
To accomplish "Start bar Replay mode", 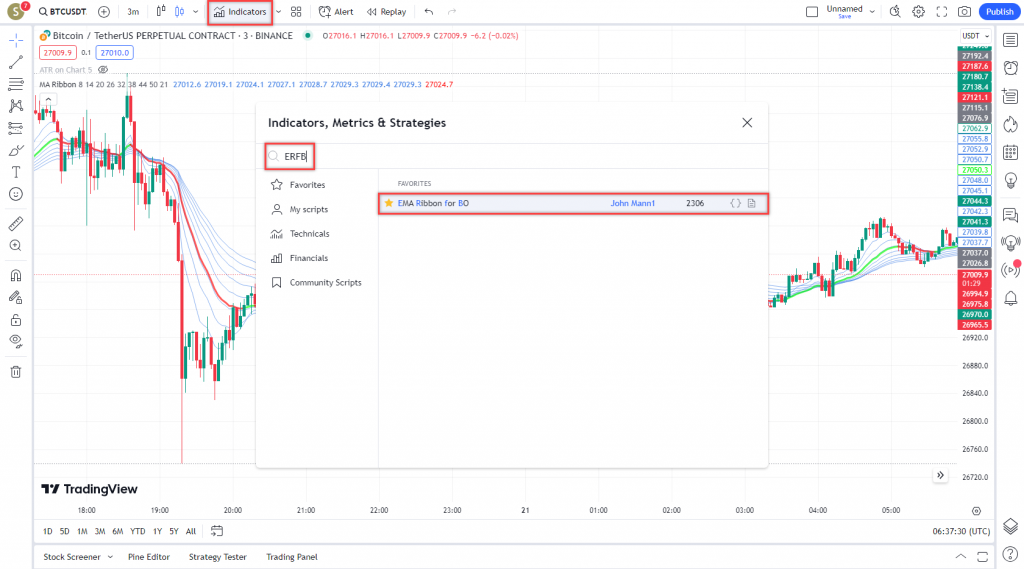I will tap(387, 12).
